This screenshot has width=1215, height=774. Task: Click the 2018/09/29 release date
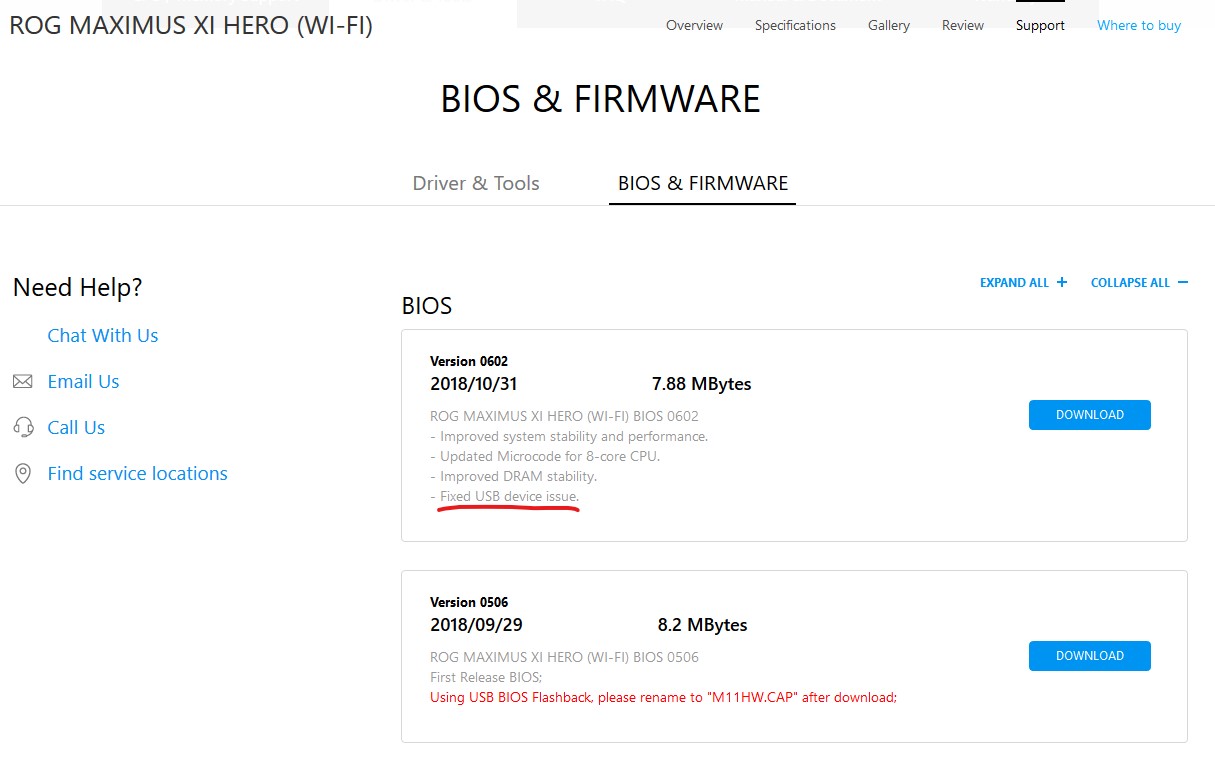pyautogui.click(x=476, y=625)
